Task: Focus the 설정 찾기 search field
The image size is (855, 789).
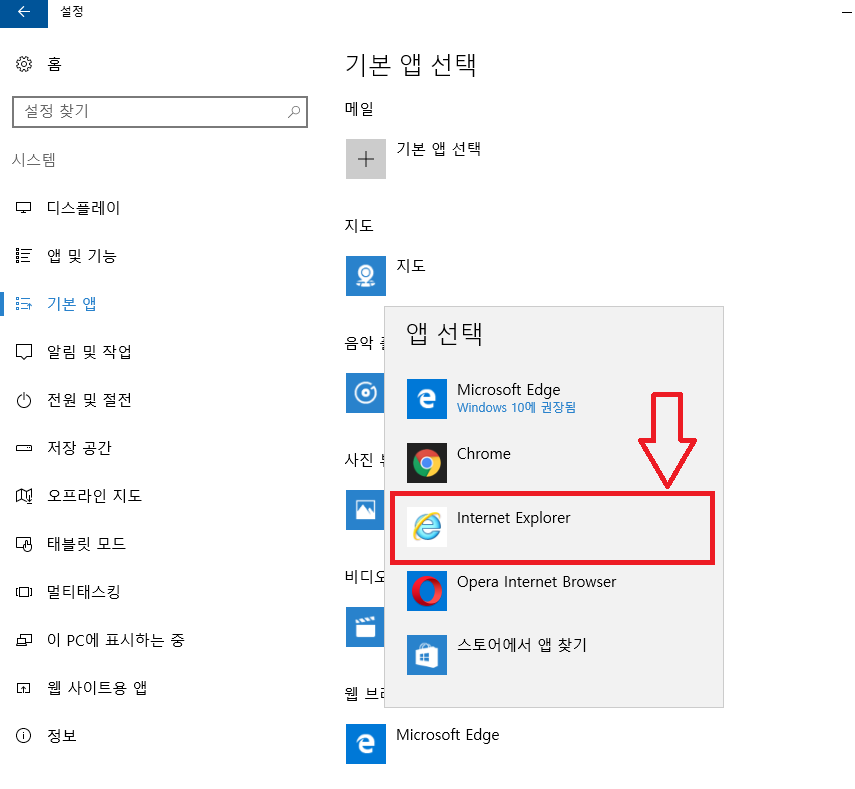Action: pyautogui.click(x=160, y=112)
